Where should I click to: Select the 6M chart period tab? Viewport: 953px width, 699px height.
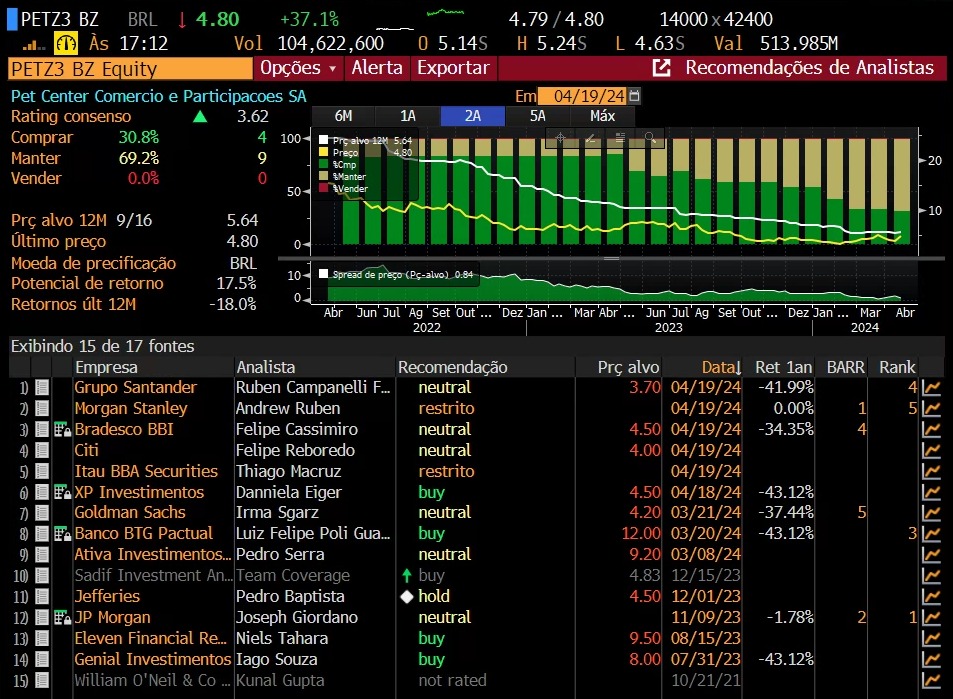[343, 116]
